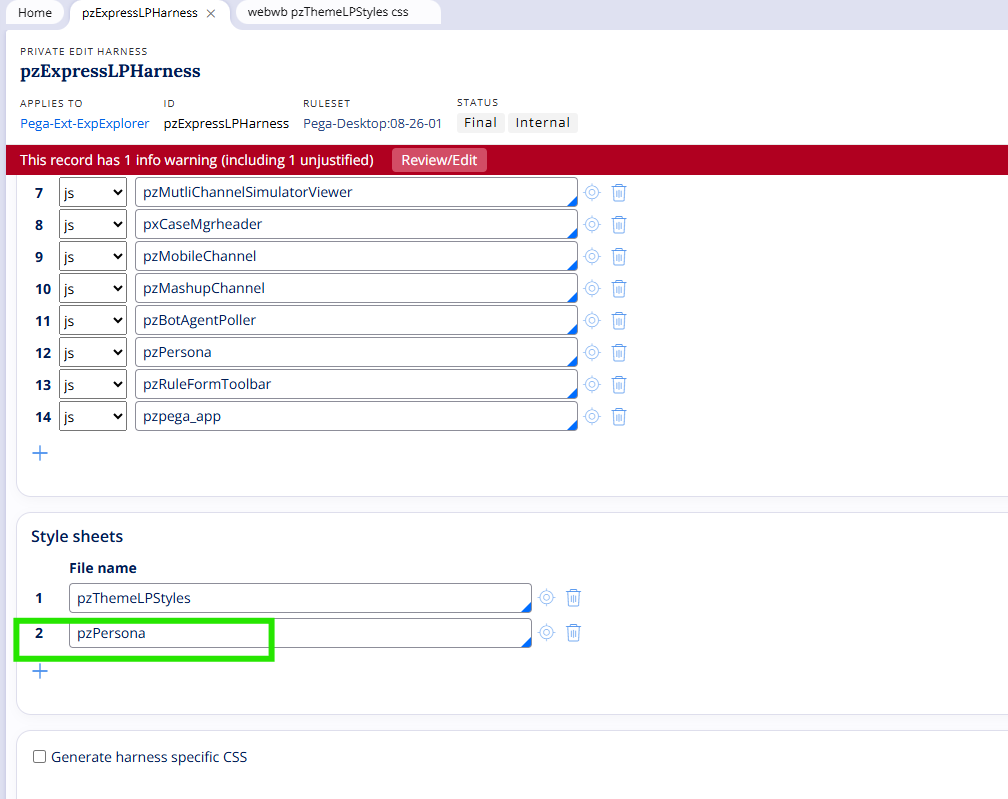Open rule target icon for pzBotAgentPoller
The image size is (1008, 799).
pos(592,320)
